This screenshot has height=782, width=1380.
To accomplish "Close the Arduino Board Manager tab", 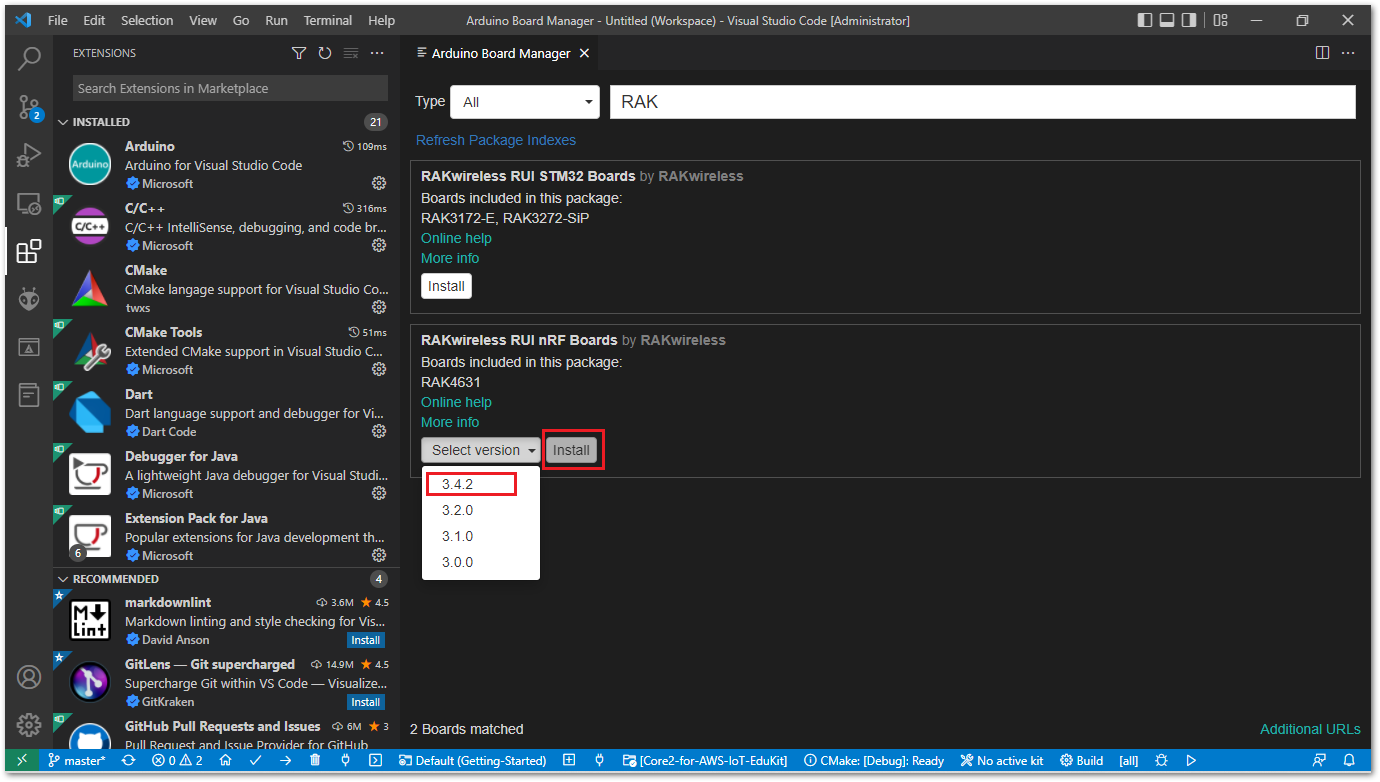I will [584, 53].
